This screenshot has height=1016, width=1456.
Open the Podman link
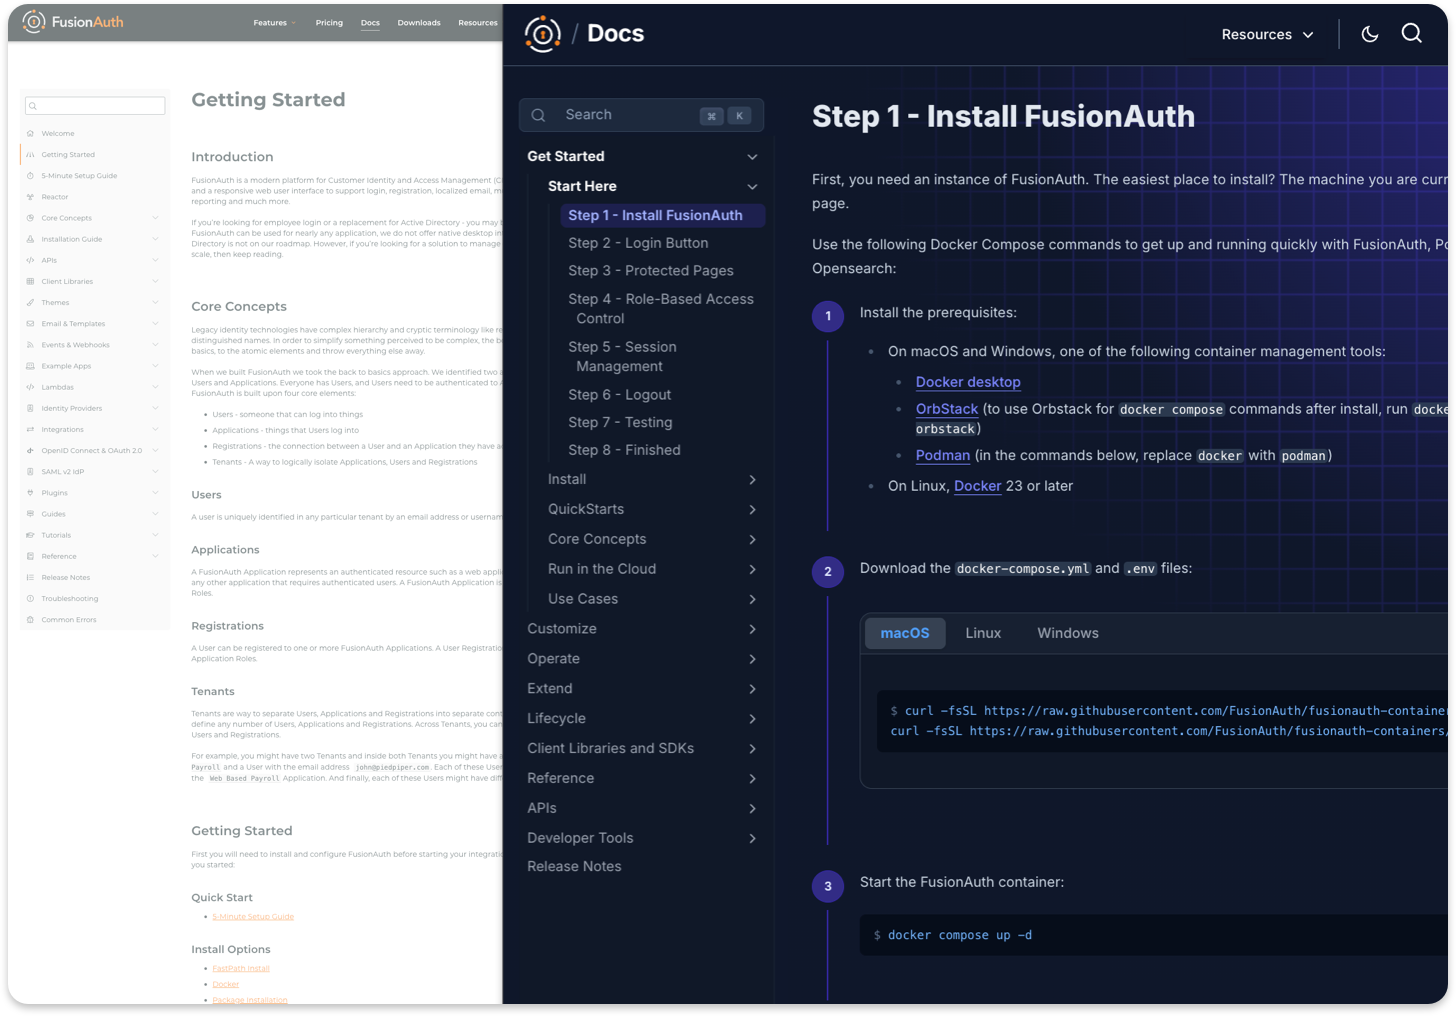(943, 455)
